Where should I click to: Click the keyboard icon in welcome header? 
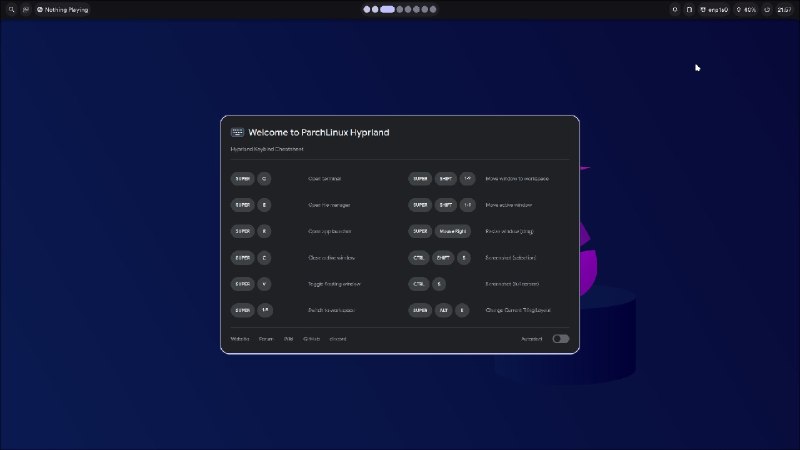click(x=237, y=133)
